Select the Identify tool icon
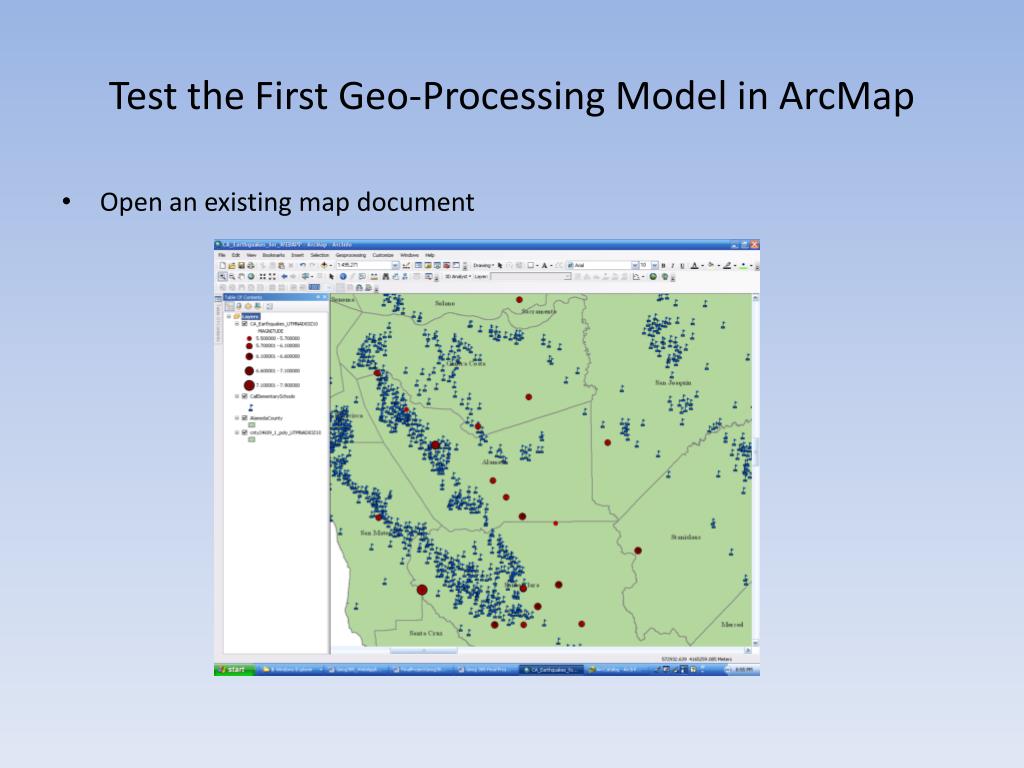The width and height of the screenshot is (1024, 768). [343, 276]
